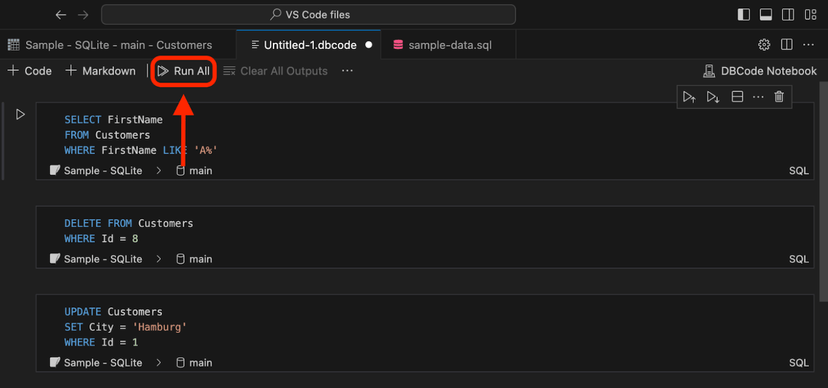Open notebook settings gear icon
The height and width of the screenshot is (388, 828).
[x=764, y=45]
